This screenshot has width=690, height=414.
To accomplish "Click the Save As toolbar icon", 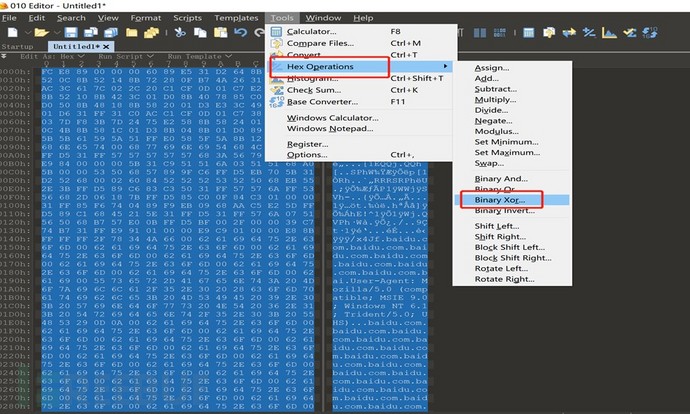I will [x=91, y=33].
